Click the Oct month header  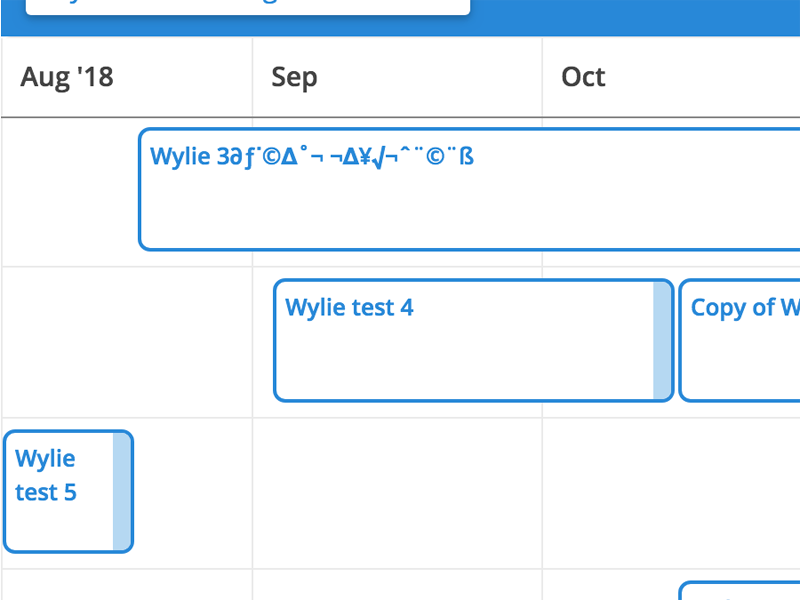click(x=583, y=78)
